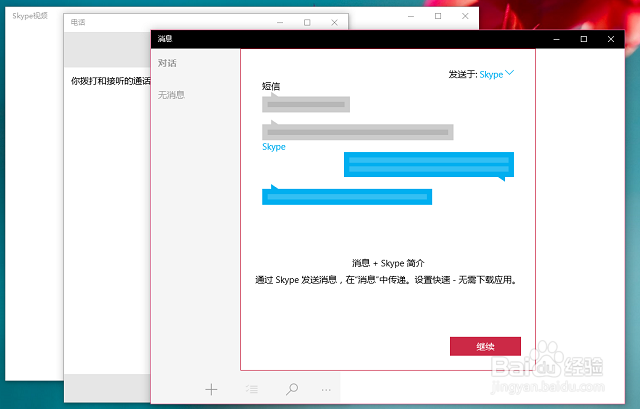Click the 短信 label above gray bubbles
Image resolution: width=640 pixels, height=409 pixels.
pos(271,86)
